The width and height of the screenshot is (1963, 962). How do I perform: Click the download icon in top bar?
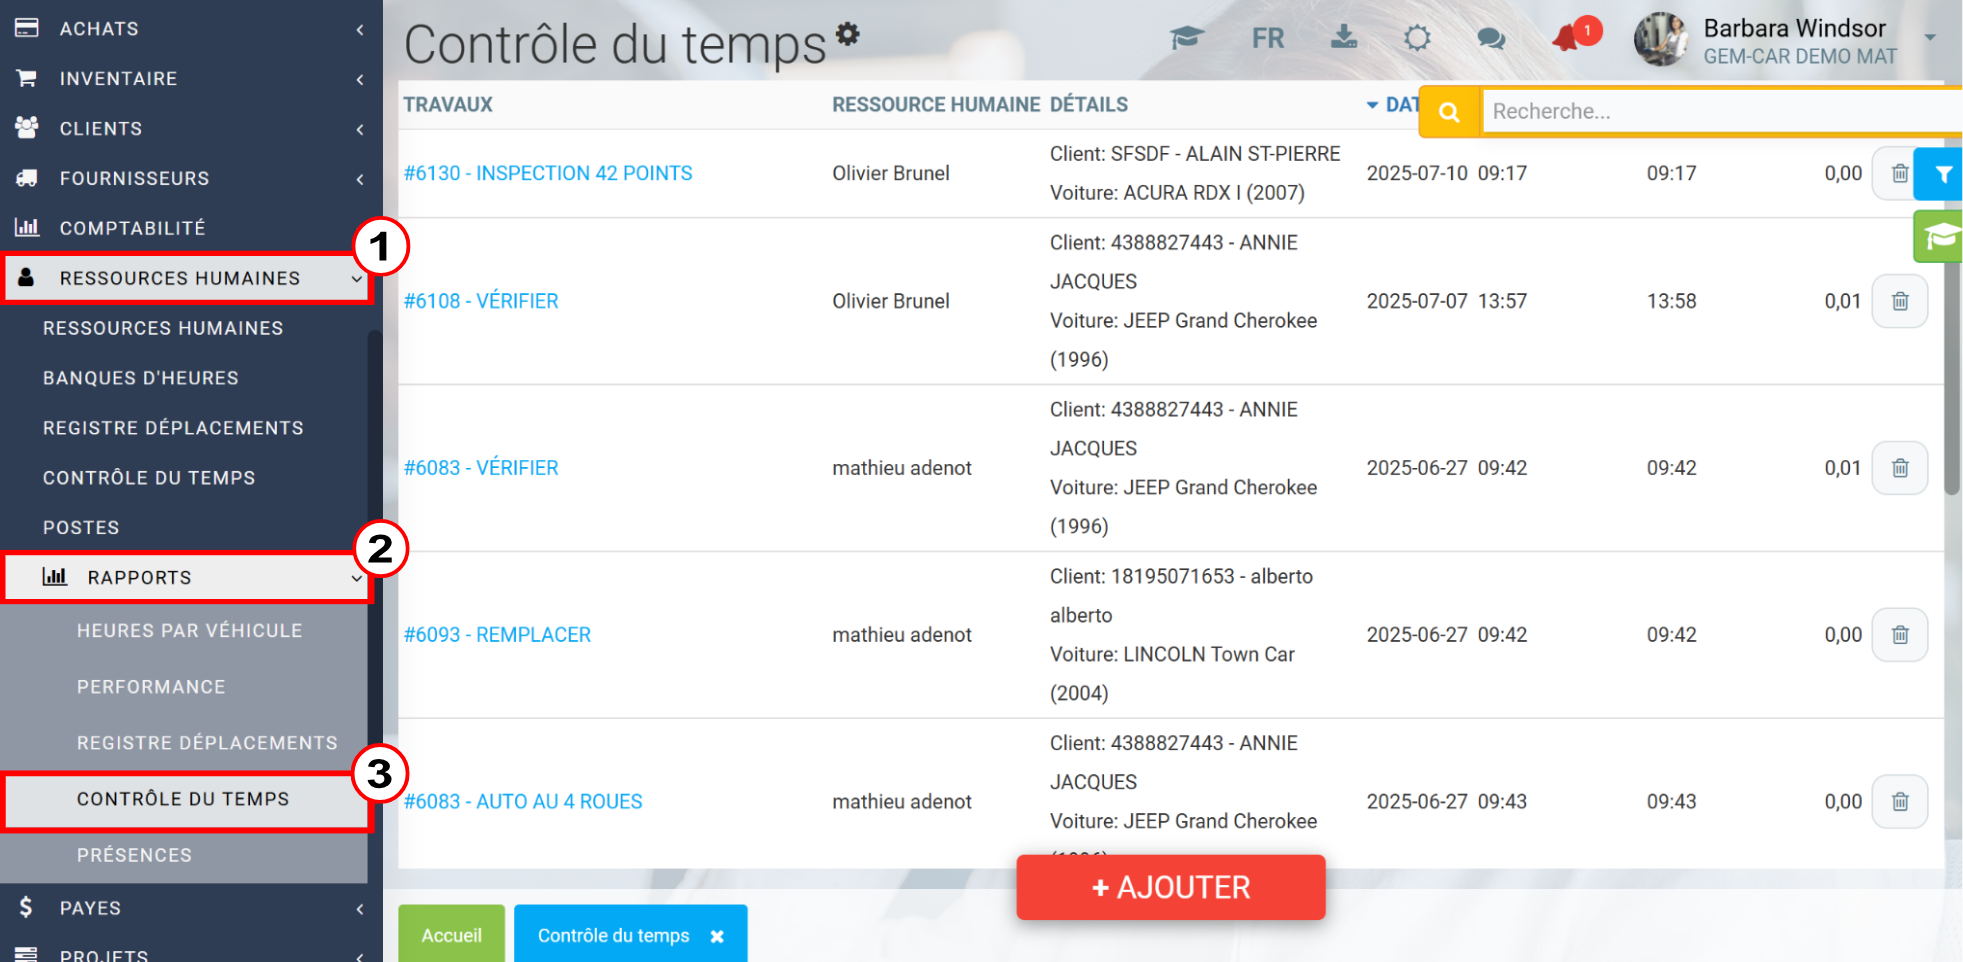click(x=1344, y=38)
